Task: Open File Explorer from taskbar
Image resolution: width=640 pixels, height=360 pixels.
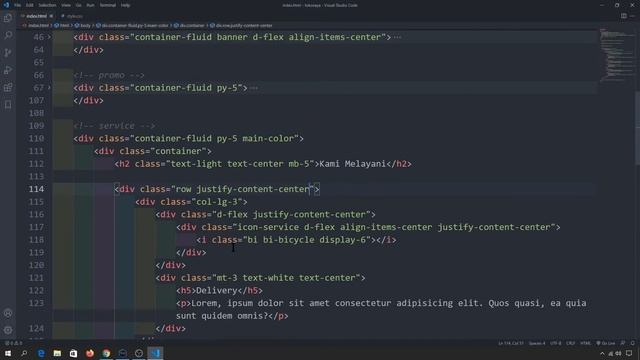Action: pos(57,353)
